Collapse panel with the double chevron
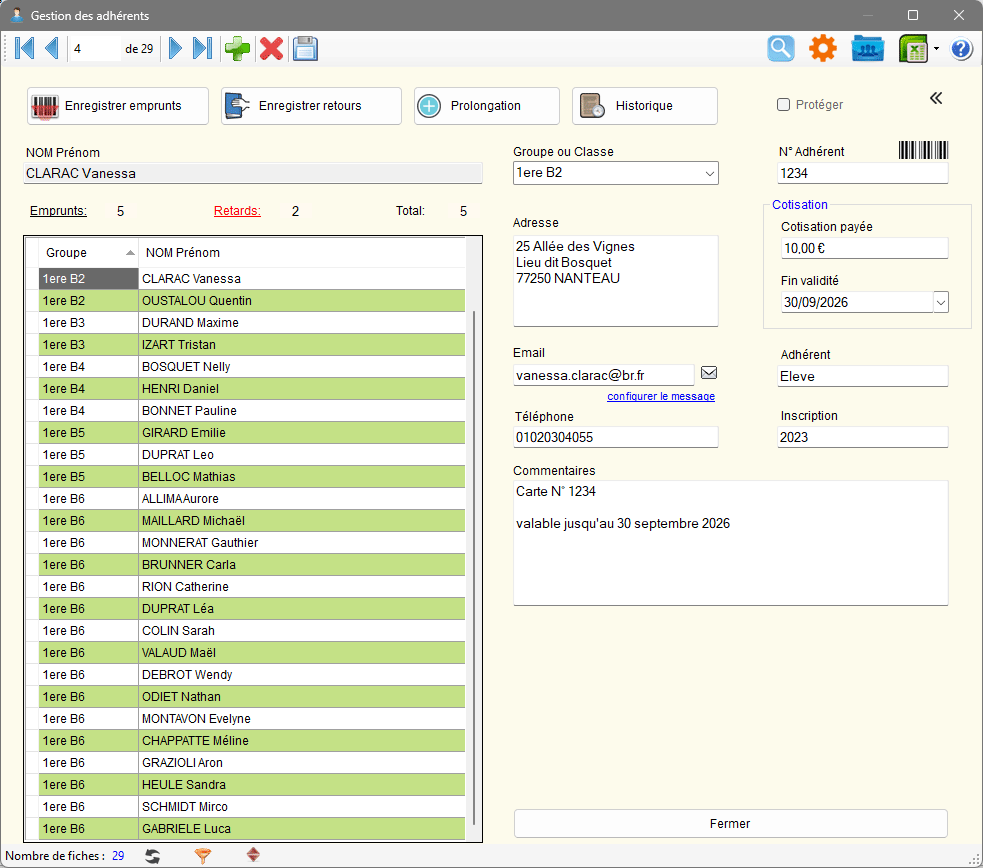 click(936, 98)
